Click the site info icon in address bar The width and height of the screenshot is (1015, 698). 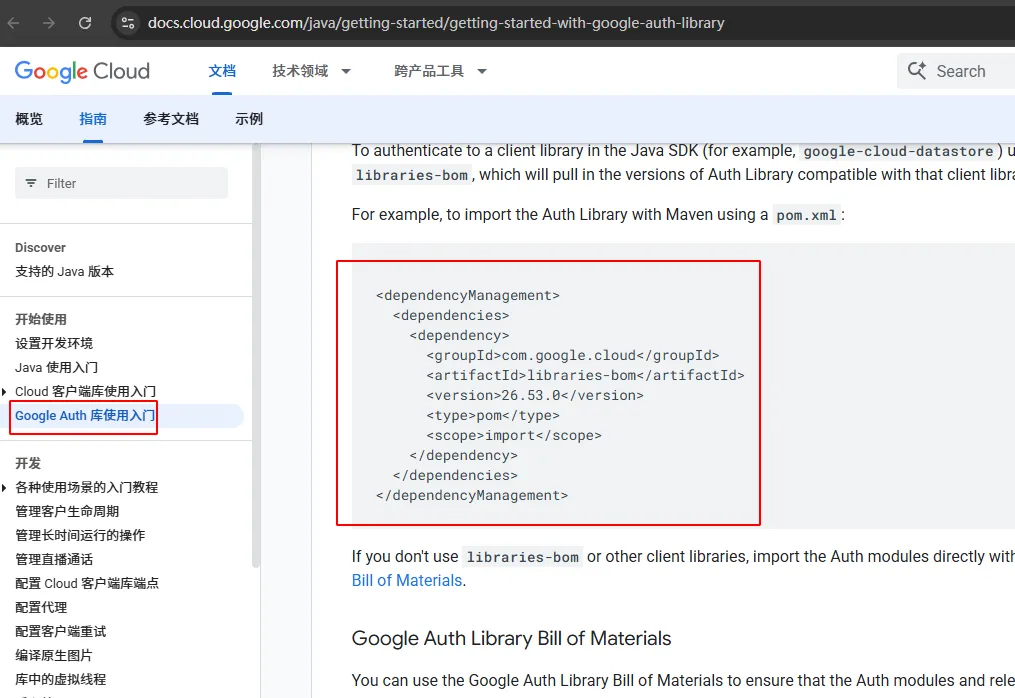click(127, 22)
